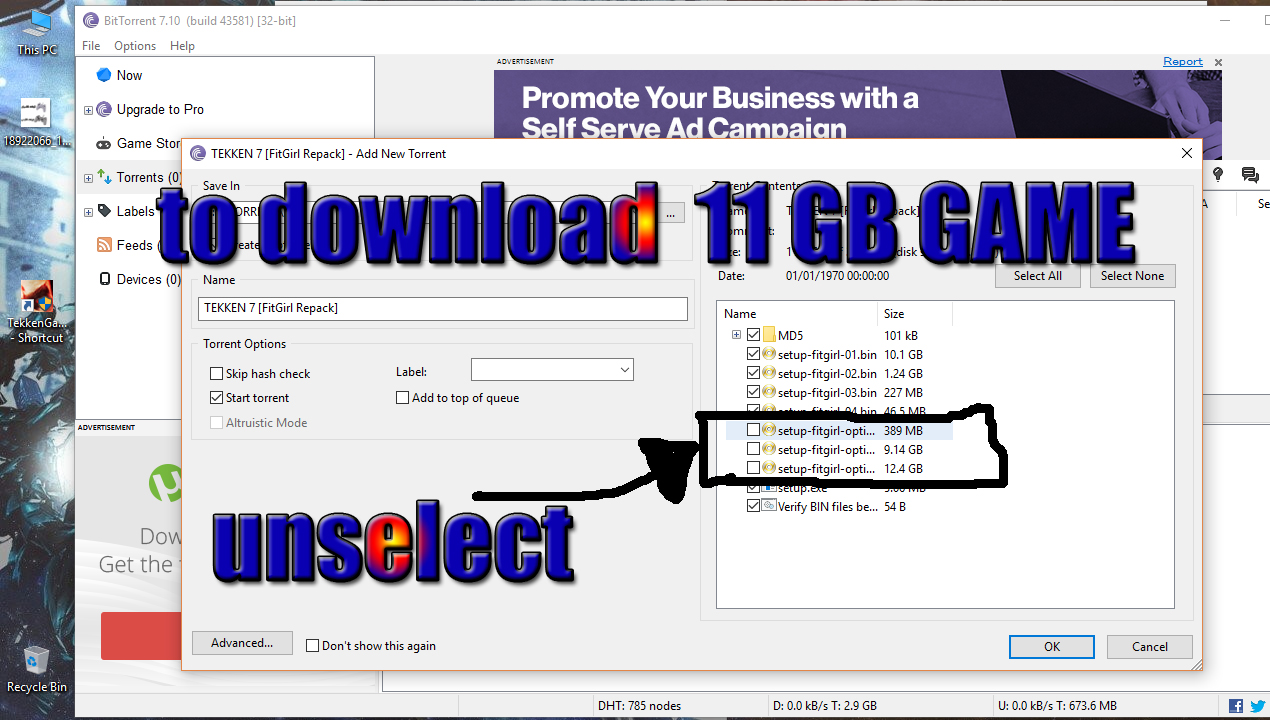Click the setup-fitgirl-03.bin file icon
This screenshot has width=1270, height=720.
[x=769, y=392]
